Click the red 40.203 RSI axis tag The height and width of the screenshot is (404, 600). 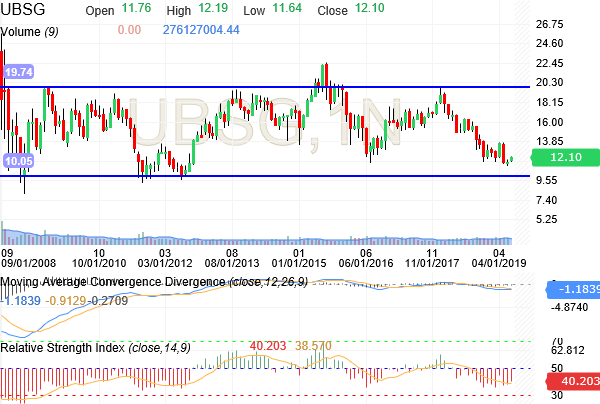(x=573, y=381)
